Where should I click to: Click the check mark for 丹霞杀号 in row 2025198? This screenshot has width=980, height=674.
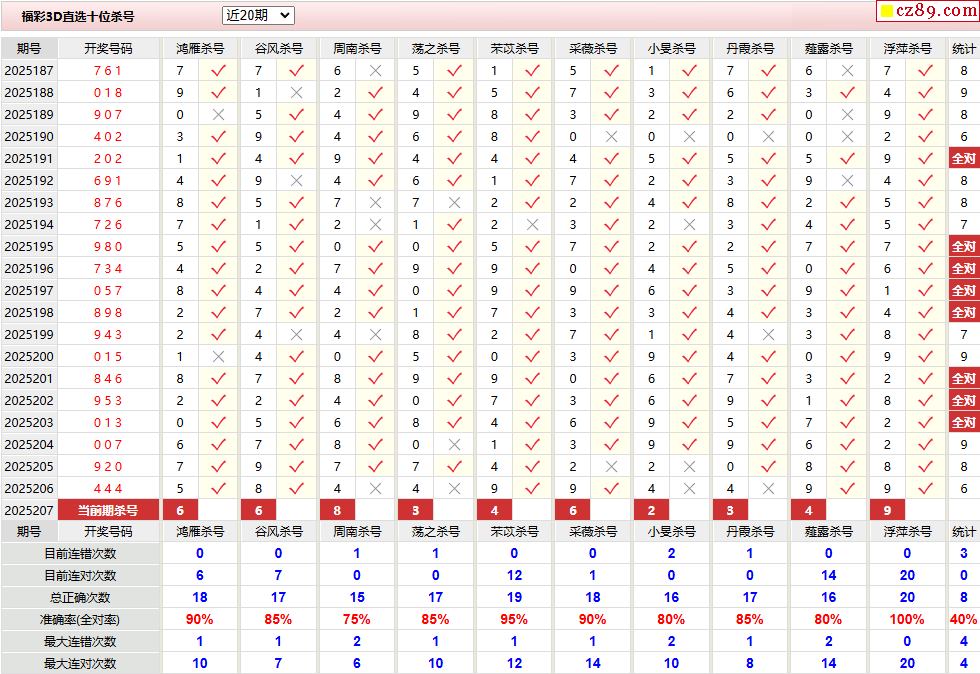(768, 313)
